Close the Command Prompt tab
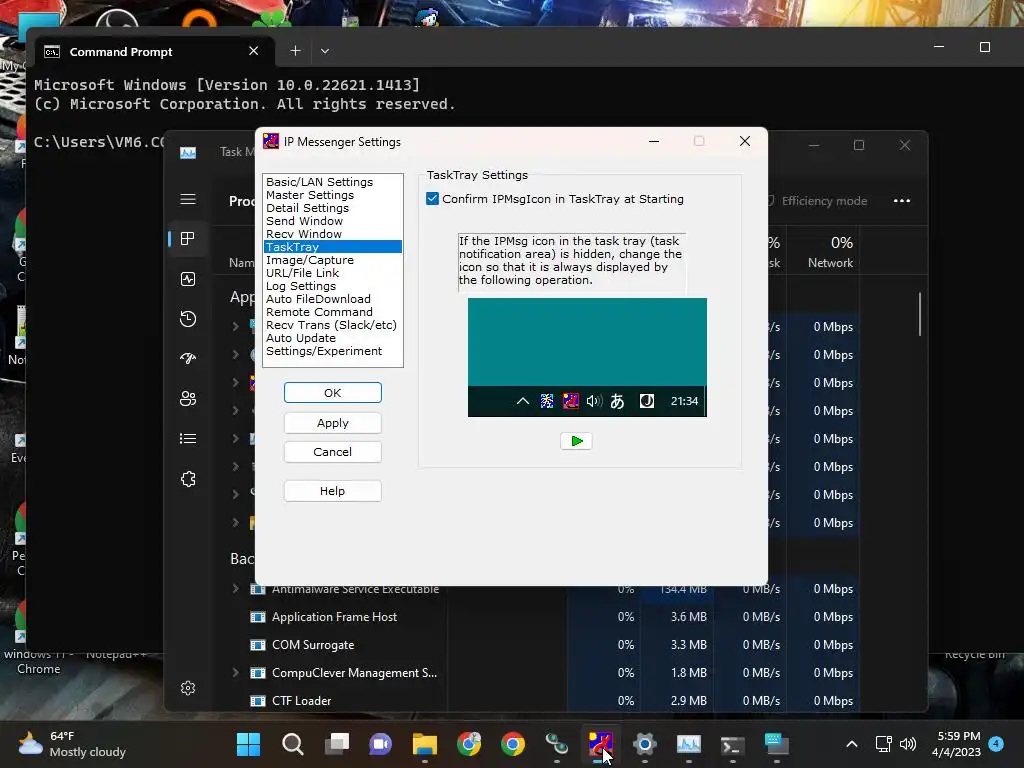 [x=253, y=50]
